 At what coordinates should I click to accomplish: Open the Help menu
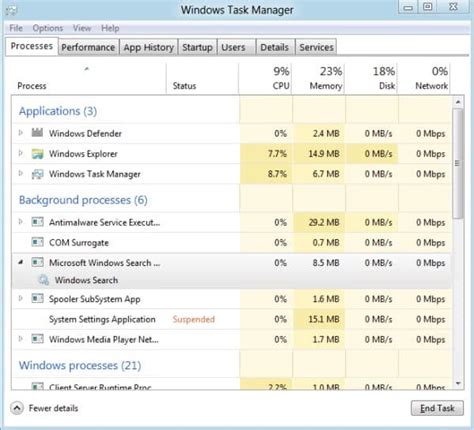[110, 28]
